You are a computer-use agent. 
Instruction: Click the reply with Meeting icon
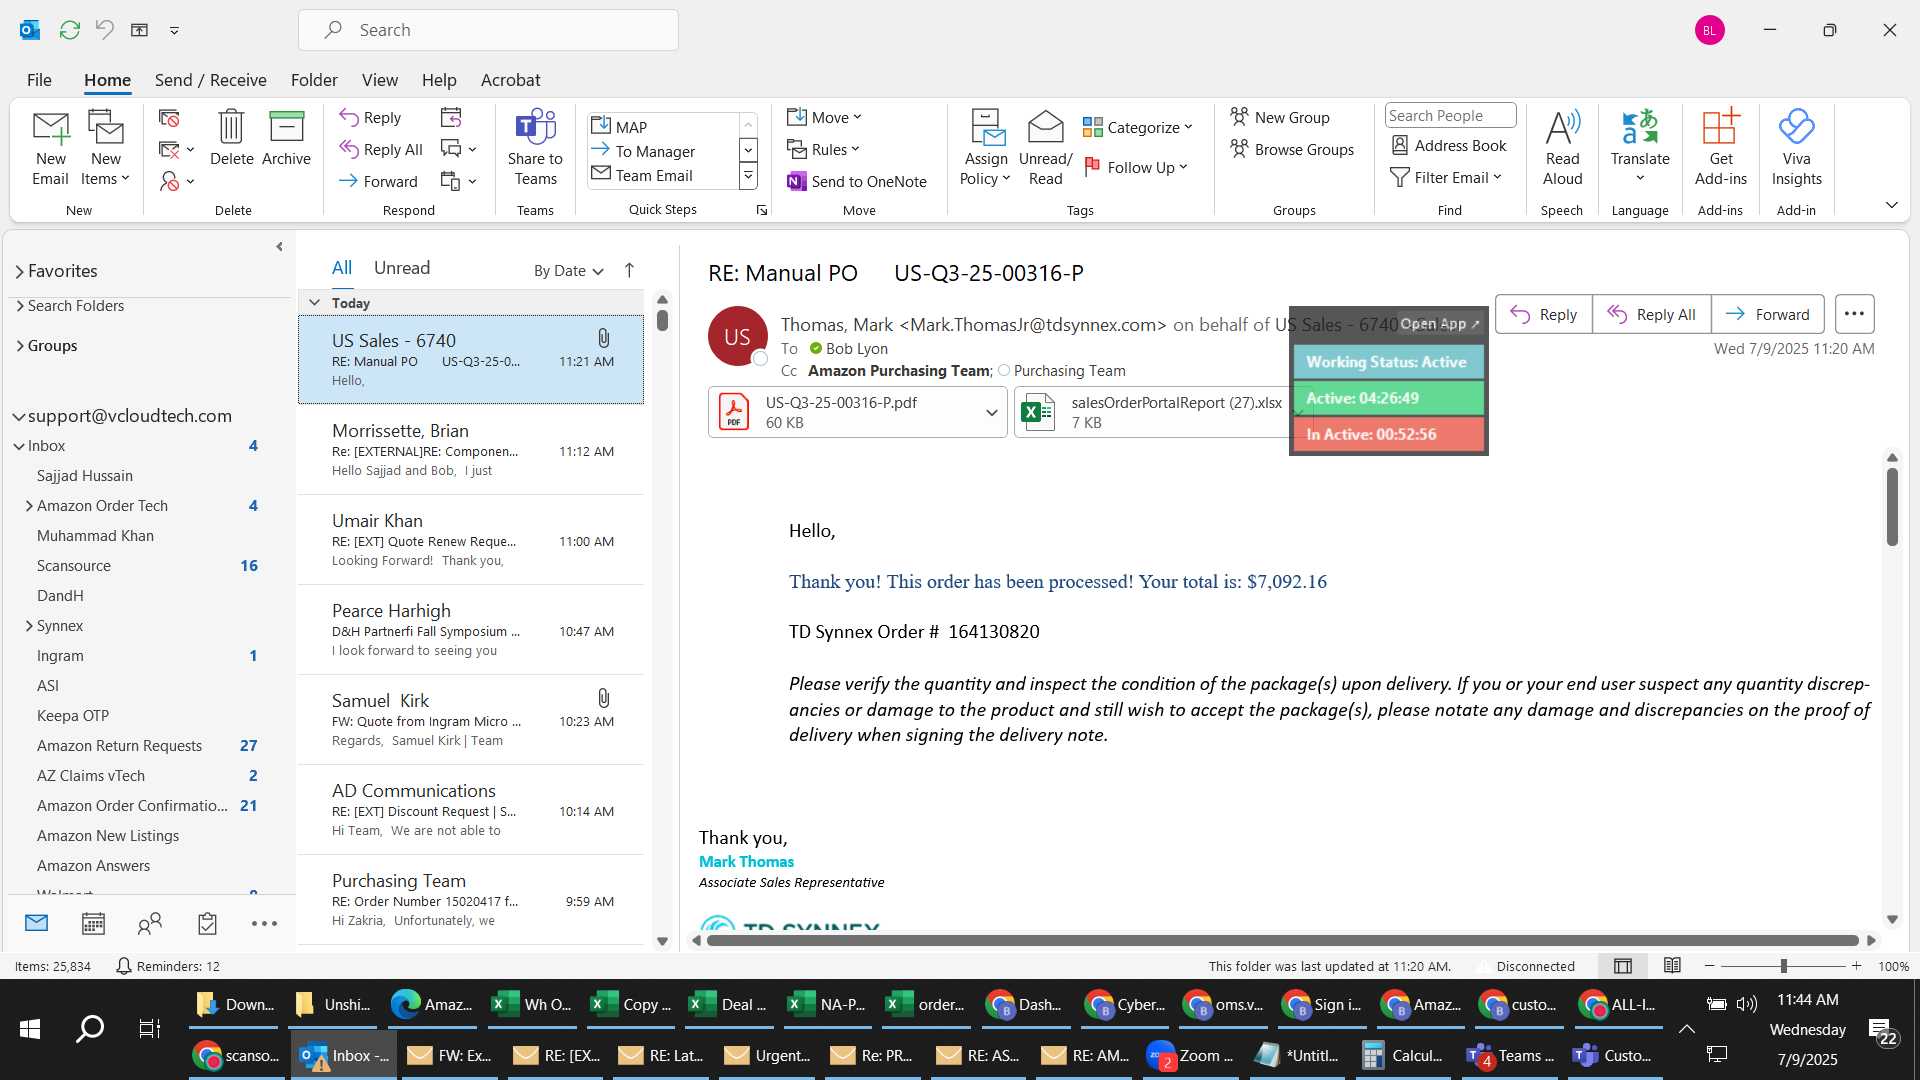(451, 118)
